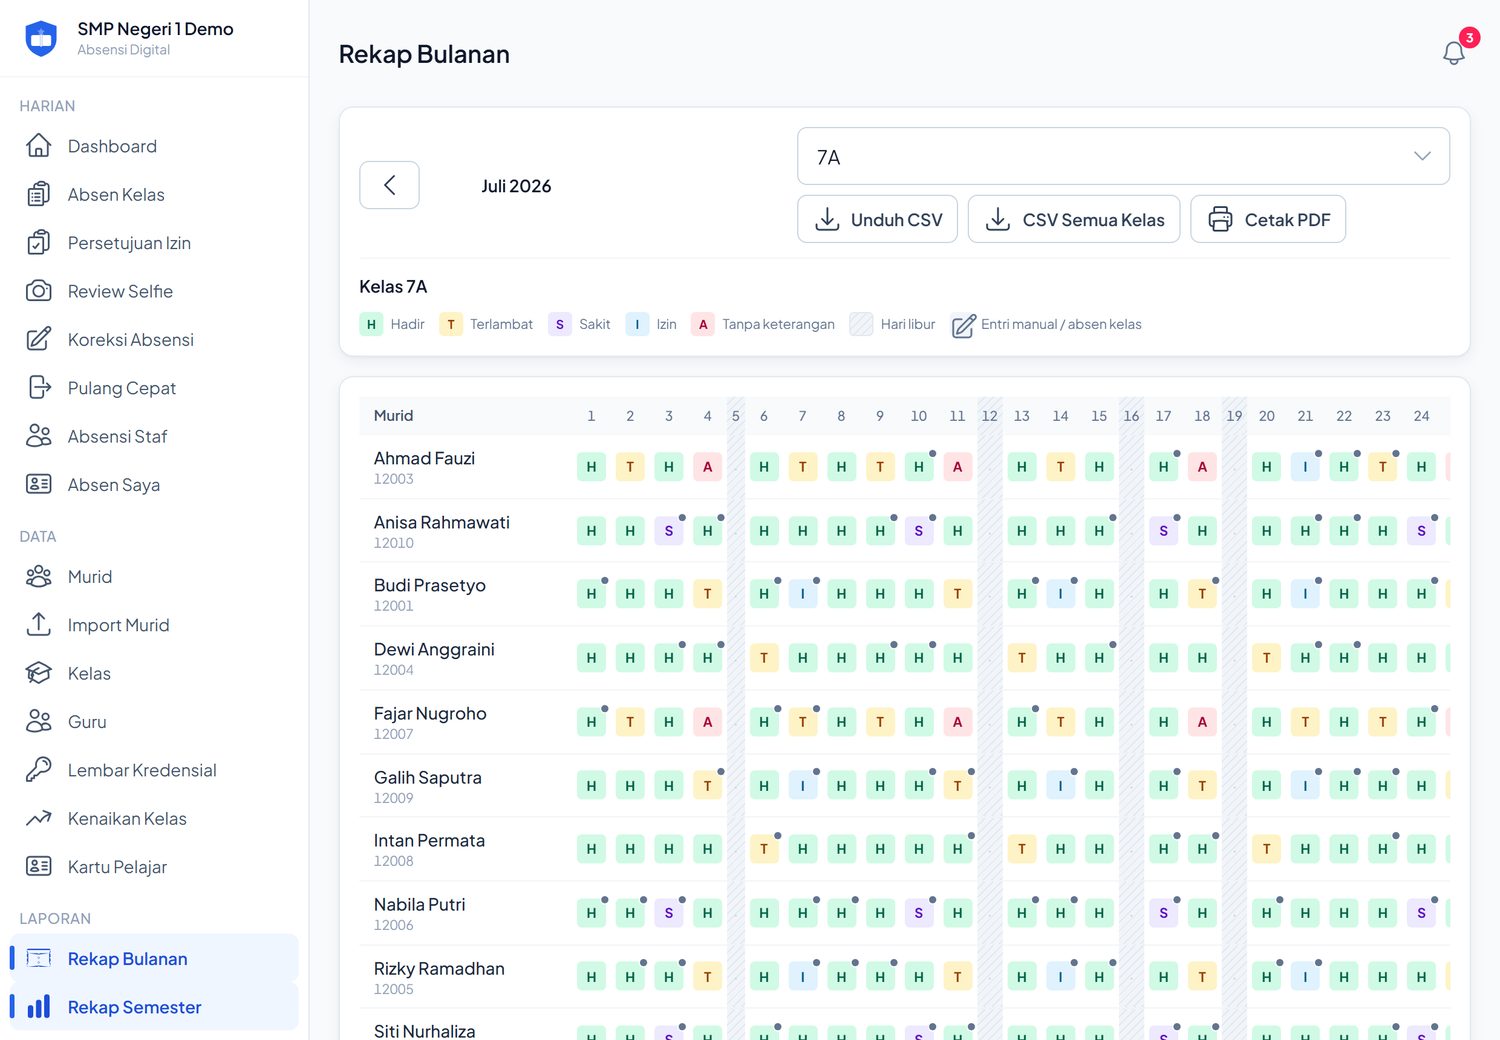Open the 7A class dropdown
1500x1040 pixels.
coord(1123,156)
